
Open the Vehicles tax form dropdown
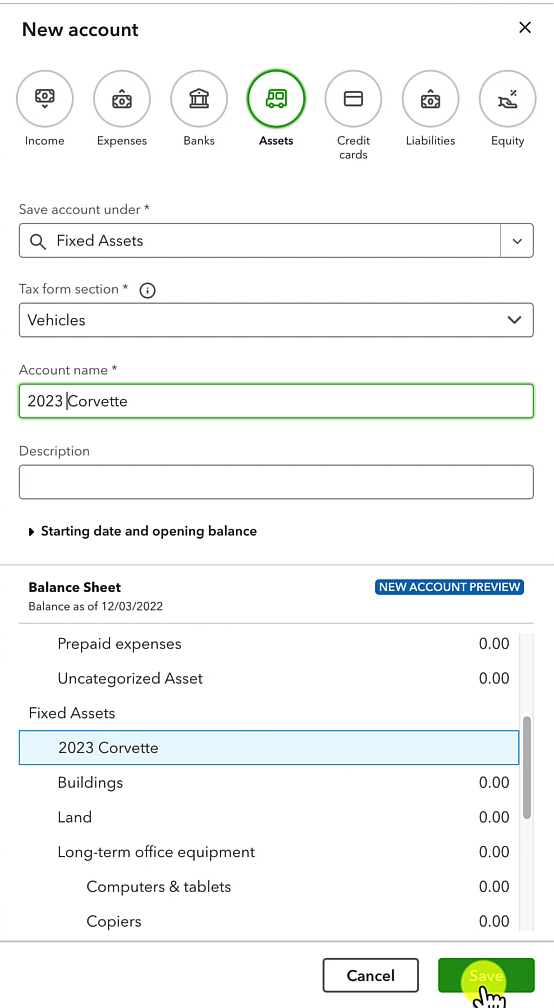coord(276,320)
